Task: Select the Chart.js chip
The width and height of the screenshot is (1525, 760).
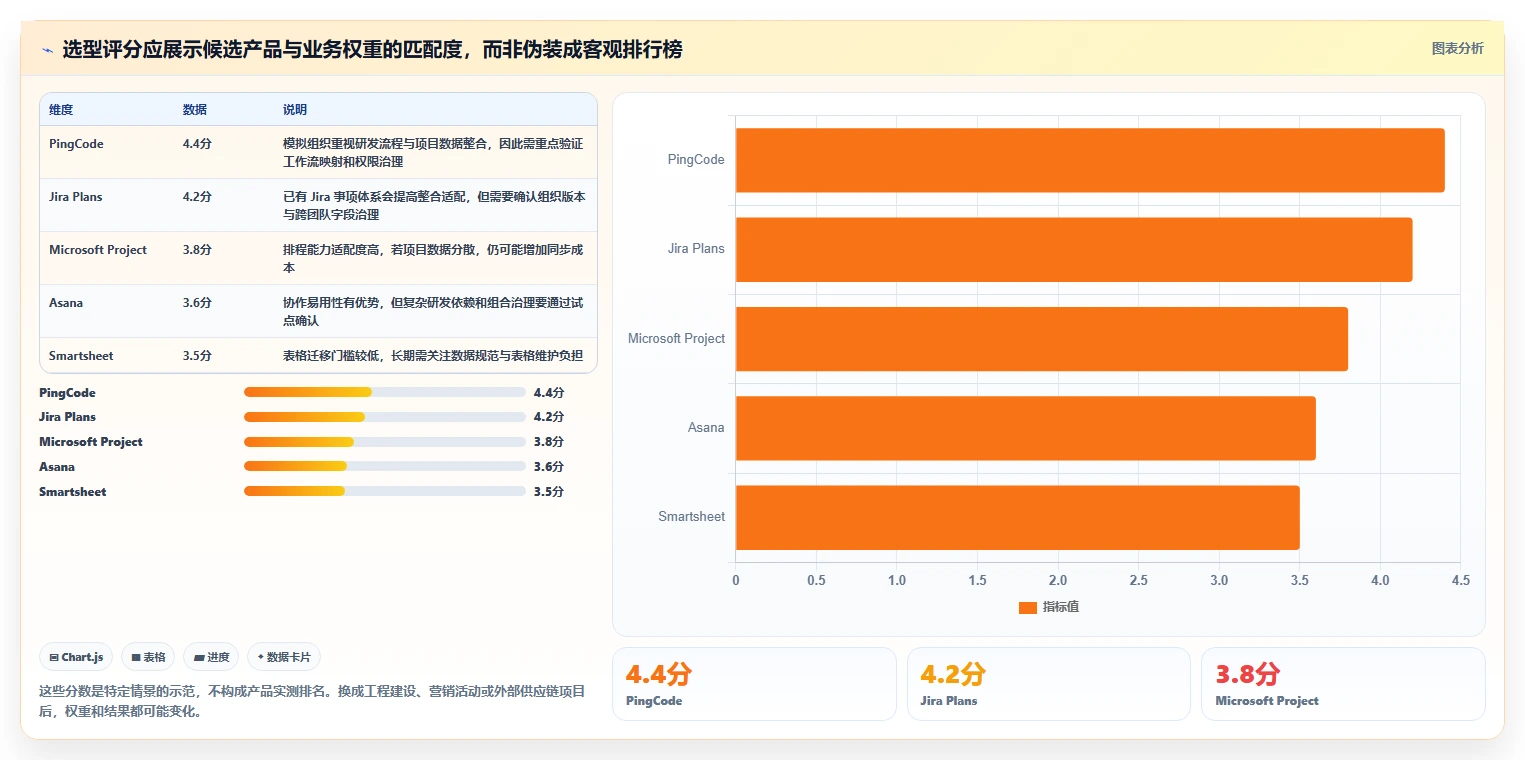Action: click(77, 657)
